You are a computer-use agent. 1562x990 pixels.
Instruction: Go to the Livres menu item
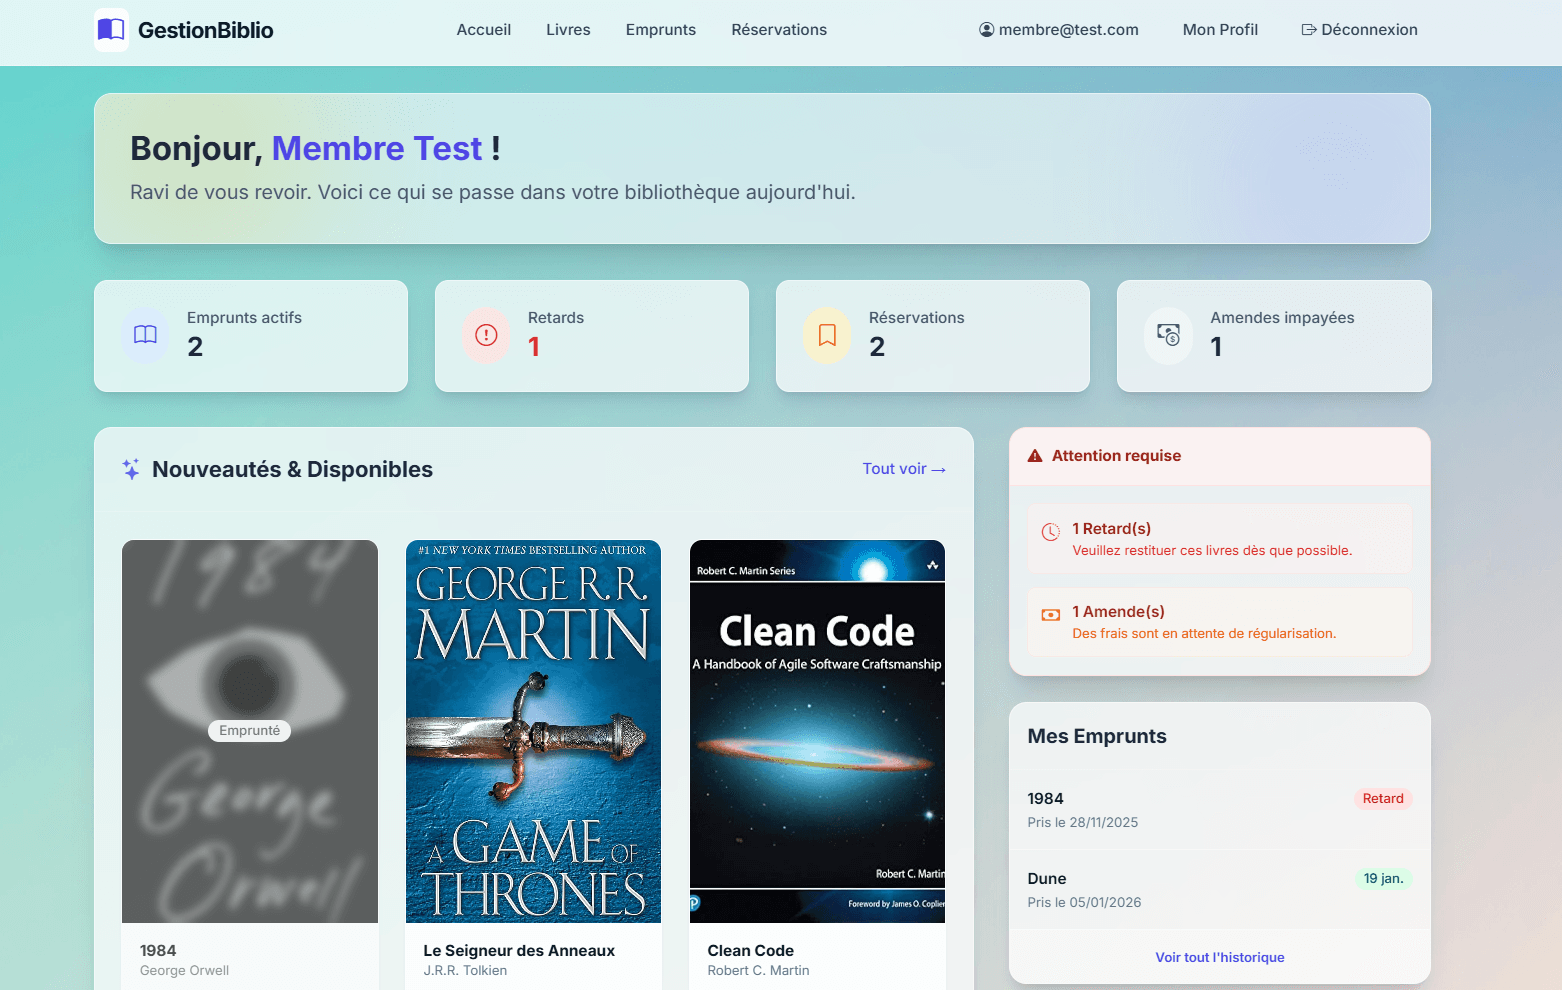pyautogui.click(x=568, y=30)
